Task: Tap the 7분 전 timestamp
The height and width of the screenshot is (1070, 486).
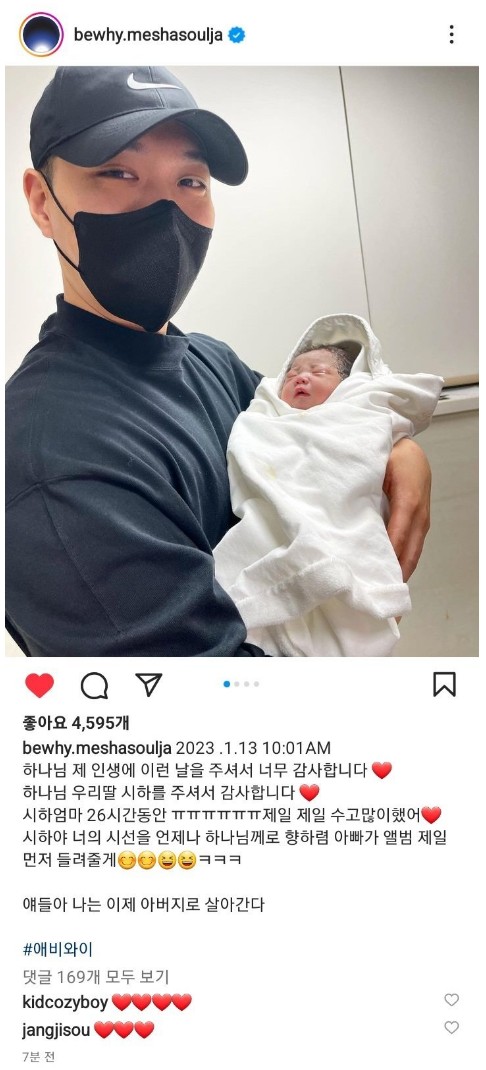Action: click(39, 1056)
